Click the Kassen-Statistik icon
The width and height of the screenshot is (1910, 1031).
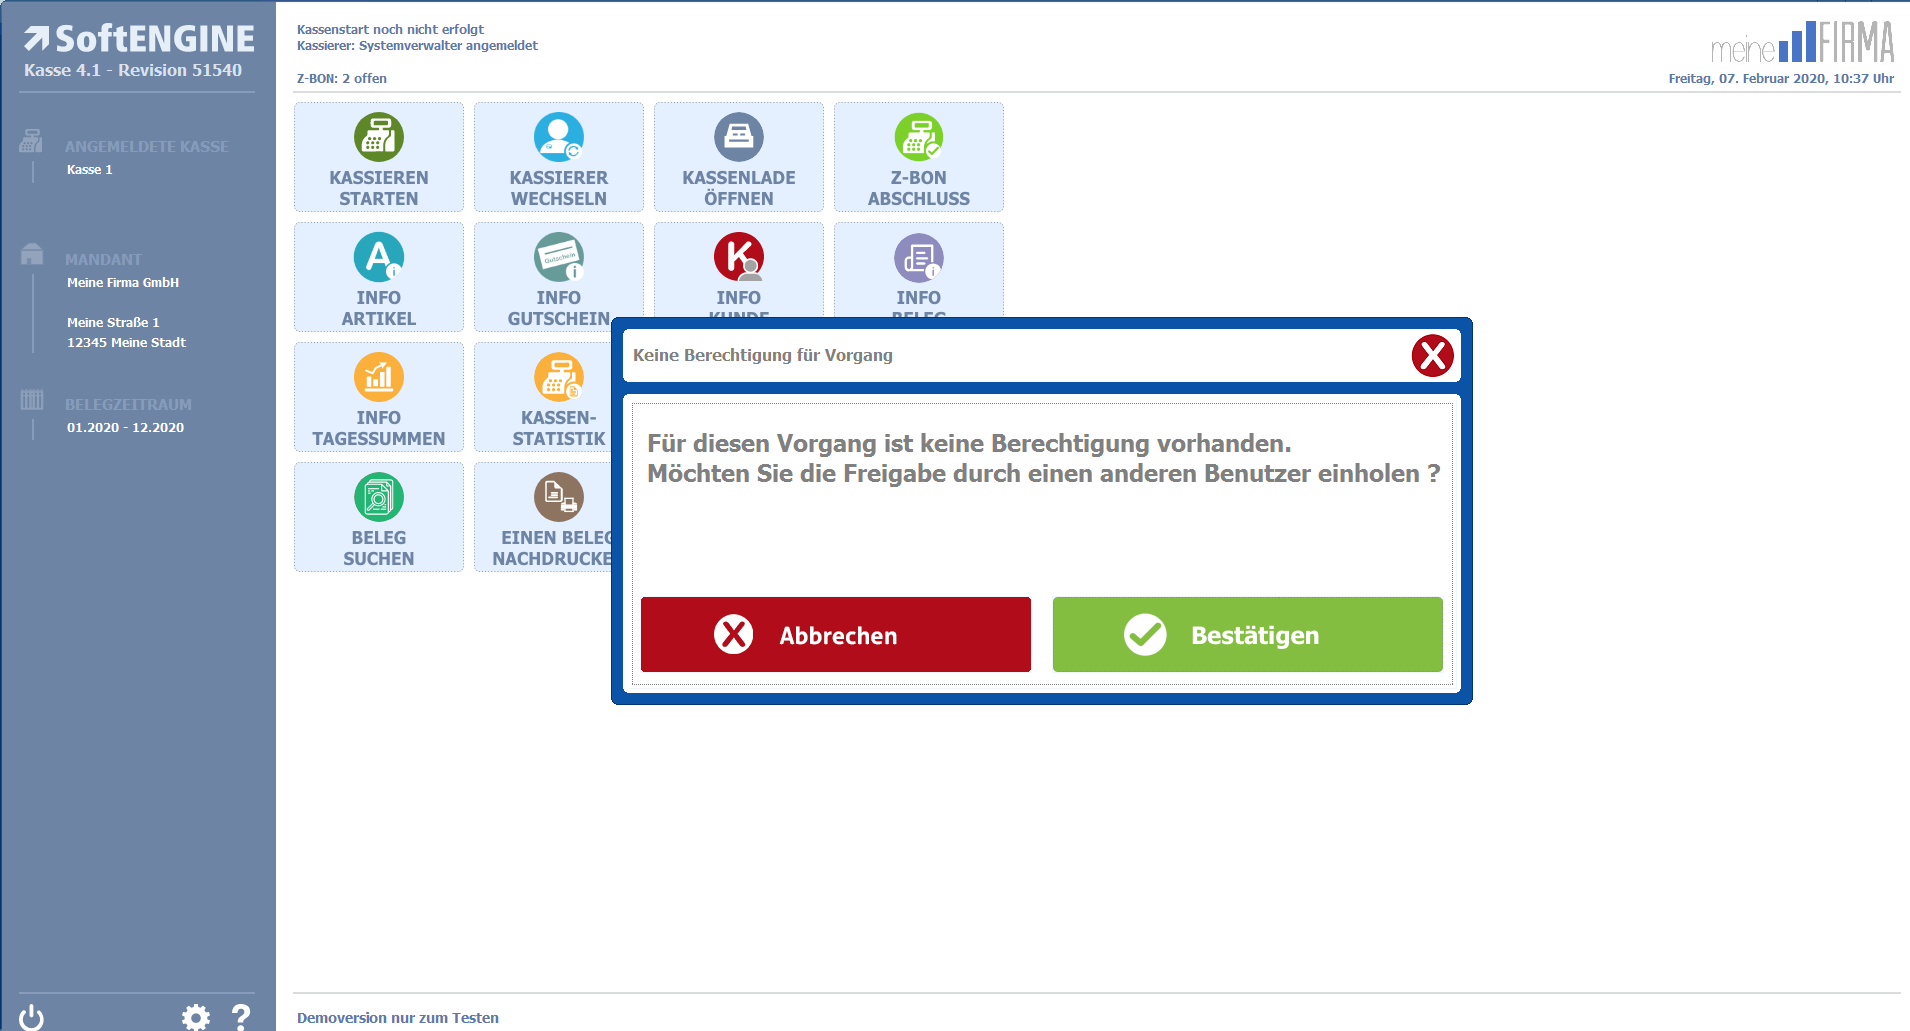pos(558,378)
